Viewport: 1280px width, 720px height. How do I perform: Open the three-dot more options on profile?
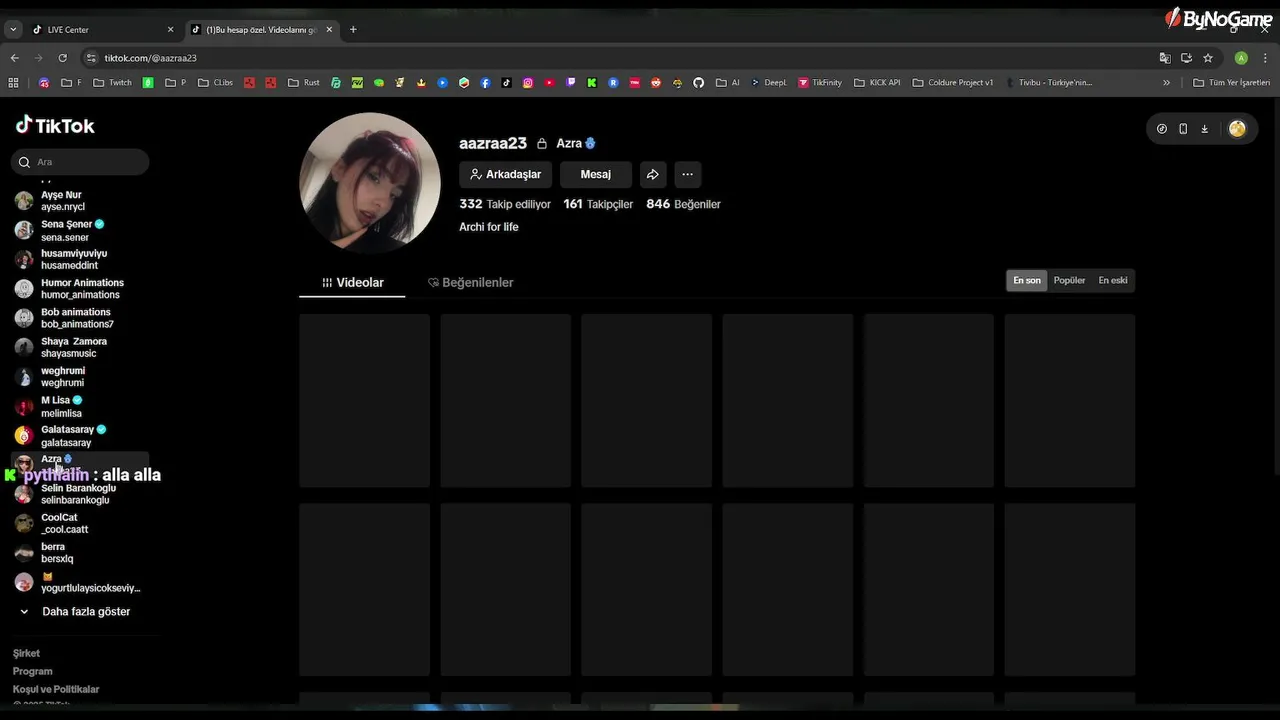687,174
